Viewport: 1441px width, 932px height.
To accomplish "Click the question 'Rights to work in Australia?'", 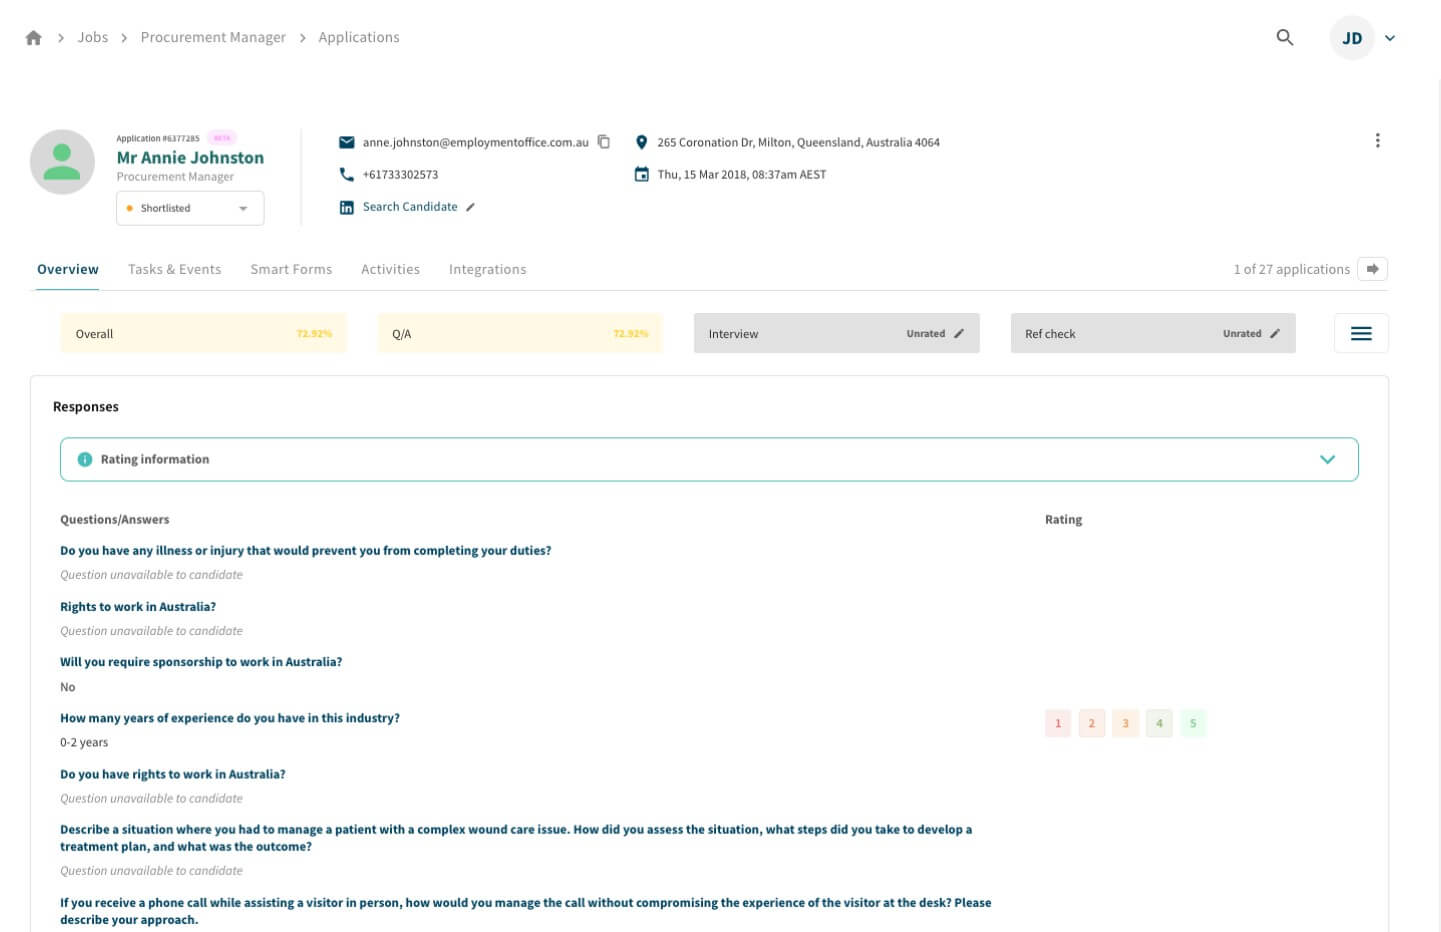I will 138,606.
